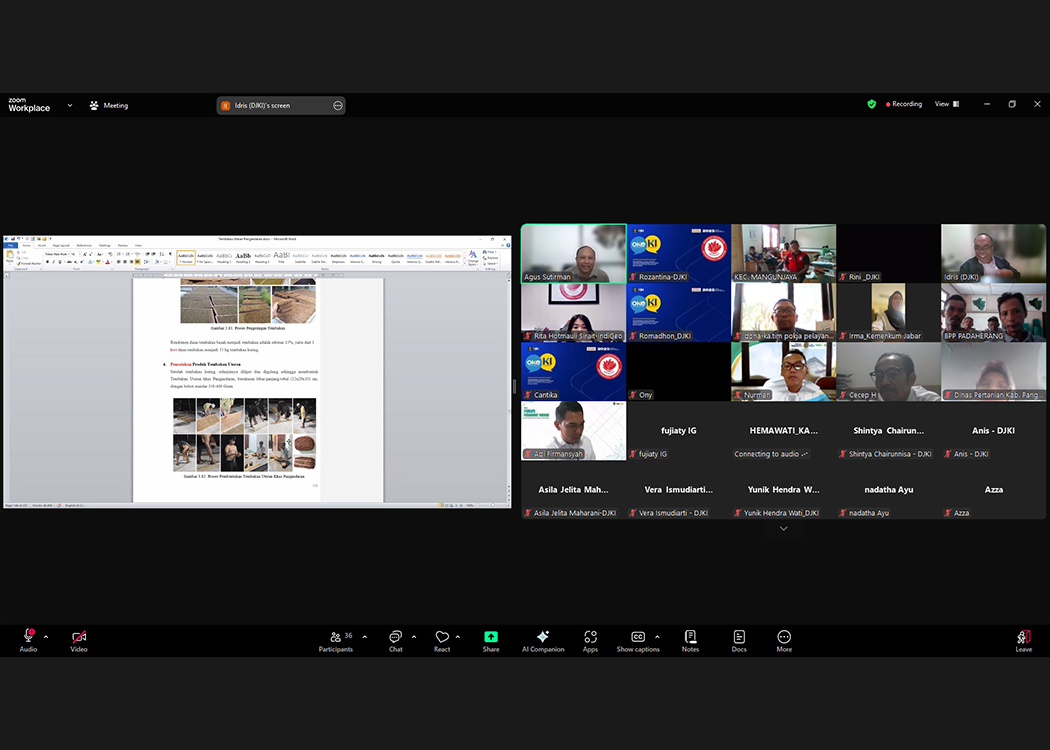Click the Word zoom slider in status bar
This screenshot has height=750, width=1050.
pyautogui.click(x=491, y=505)
